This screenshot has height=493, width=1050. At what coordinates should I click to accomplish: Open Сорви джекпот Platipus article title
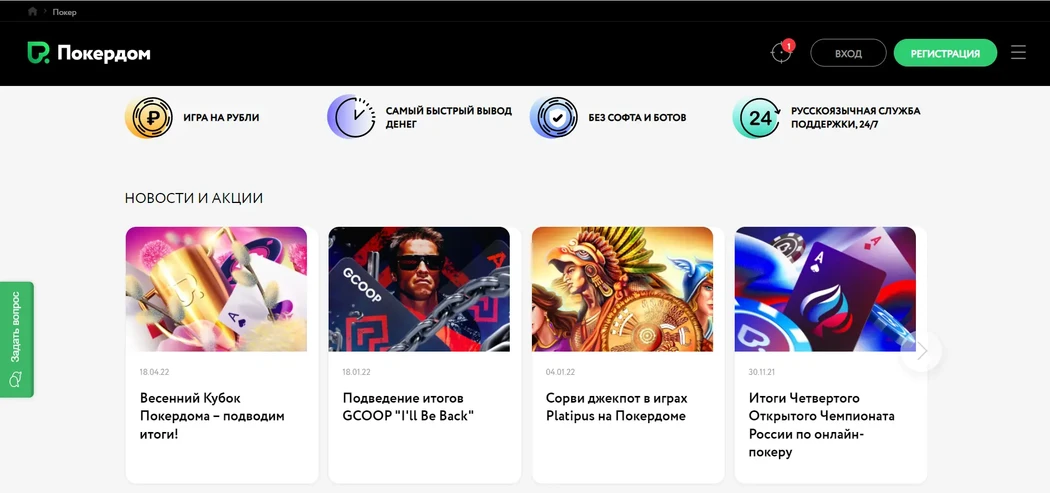pyautogui.click(x=616, y=407)
